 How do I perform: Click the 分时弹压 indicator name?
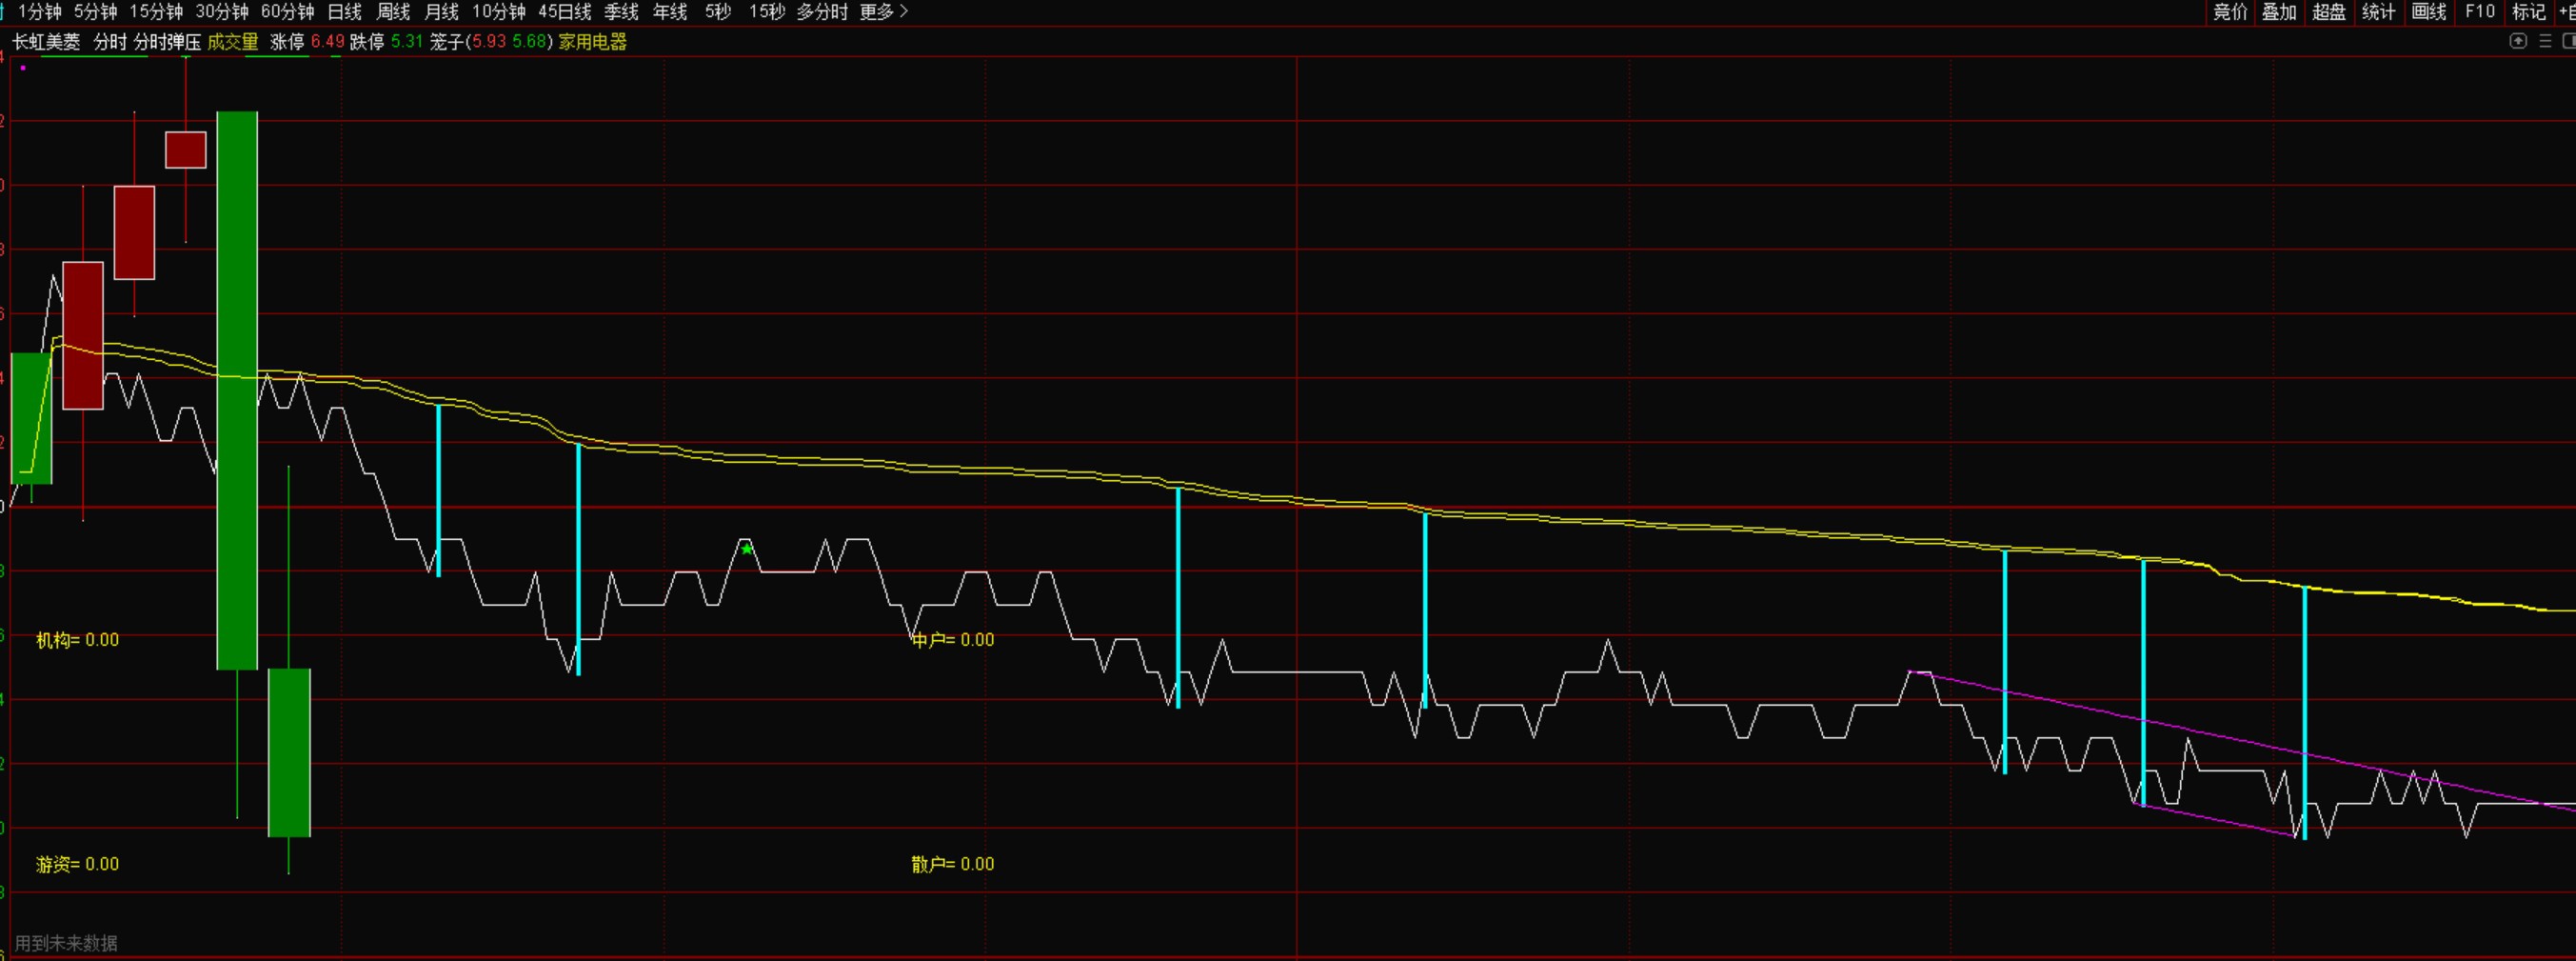point(168,42)
